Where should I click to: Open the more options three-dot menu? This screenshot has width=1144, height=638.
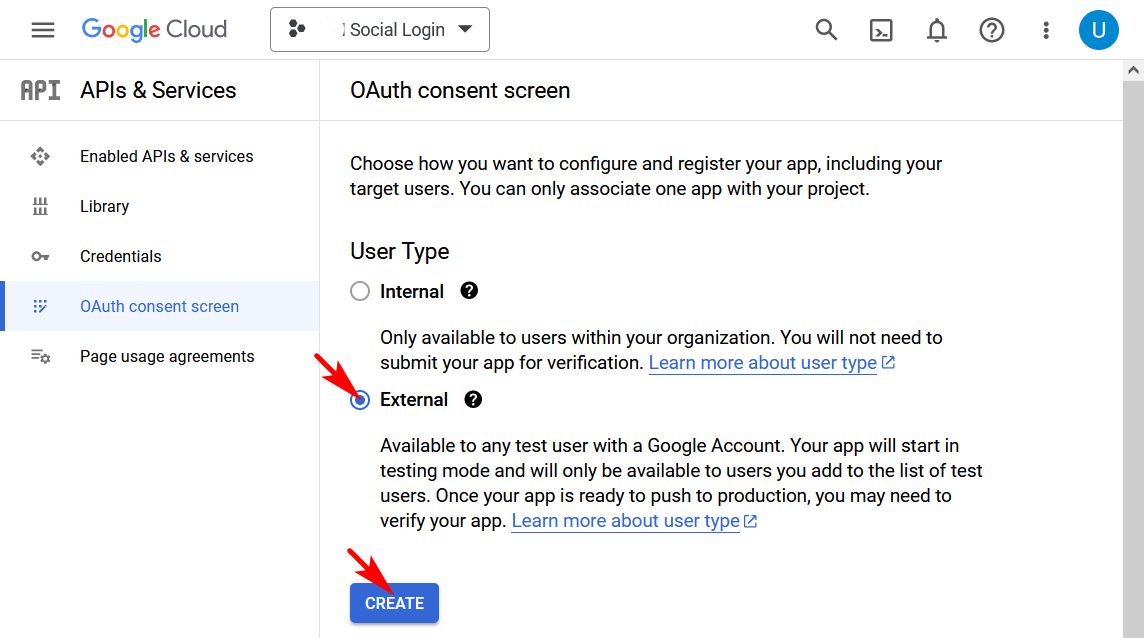coord(1045,30)
